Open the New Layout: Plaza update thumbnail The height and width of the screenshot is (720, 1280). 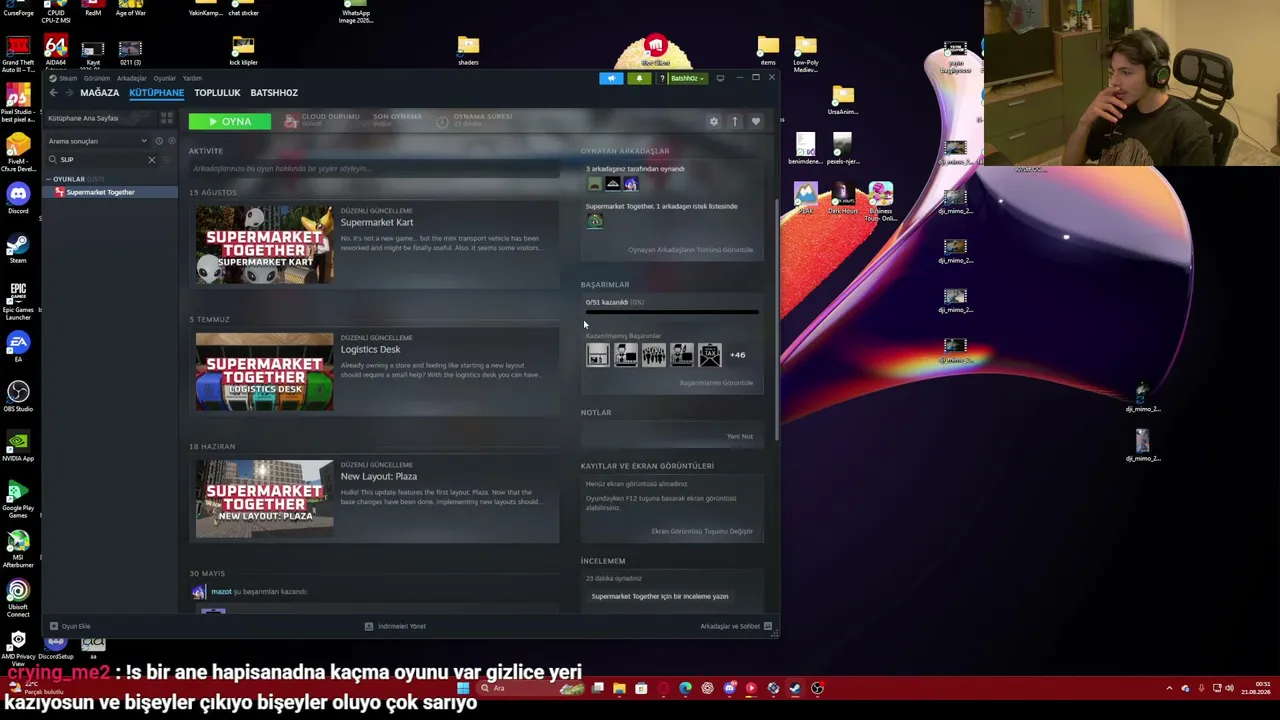[x=264, y=498]
